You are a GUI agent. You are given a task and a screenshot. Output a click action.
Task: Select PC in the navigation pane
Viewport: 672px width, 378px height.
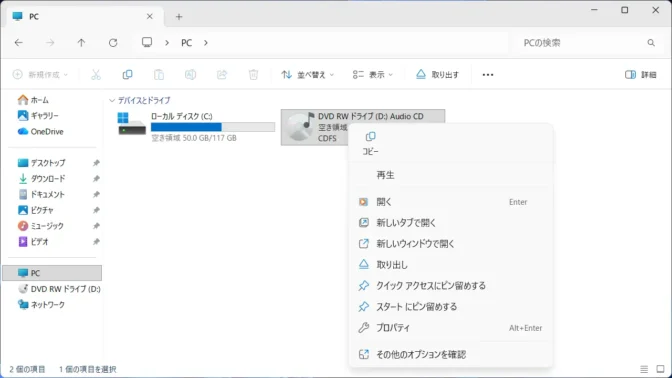tap(52, 273)
